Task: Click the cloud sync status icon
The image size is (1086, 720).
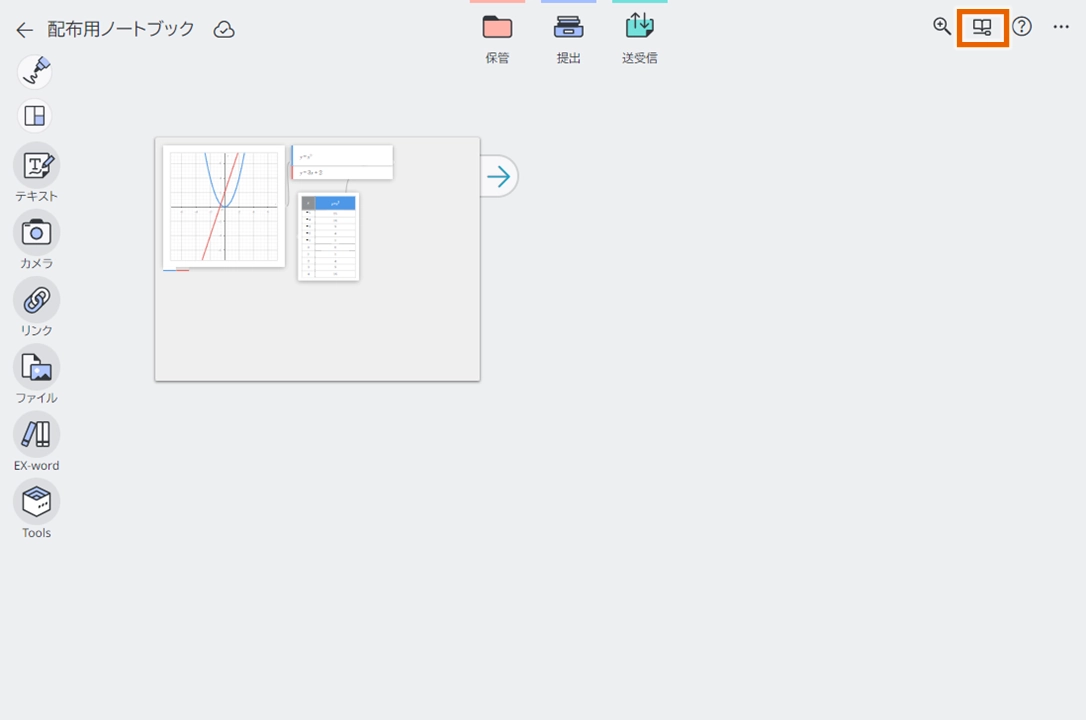Action: [x=225, y=30]
